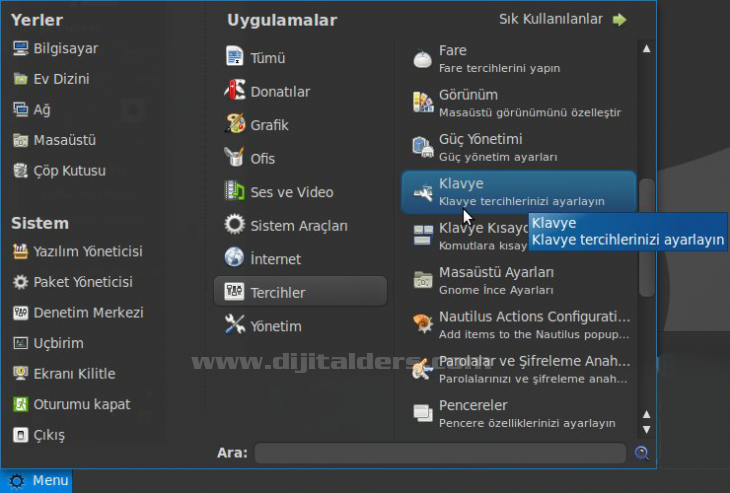Click "Gnome İnce Ayarları" text
The width and height of the screenshot is (730, 493).
[x=496, y=290]
